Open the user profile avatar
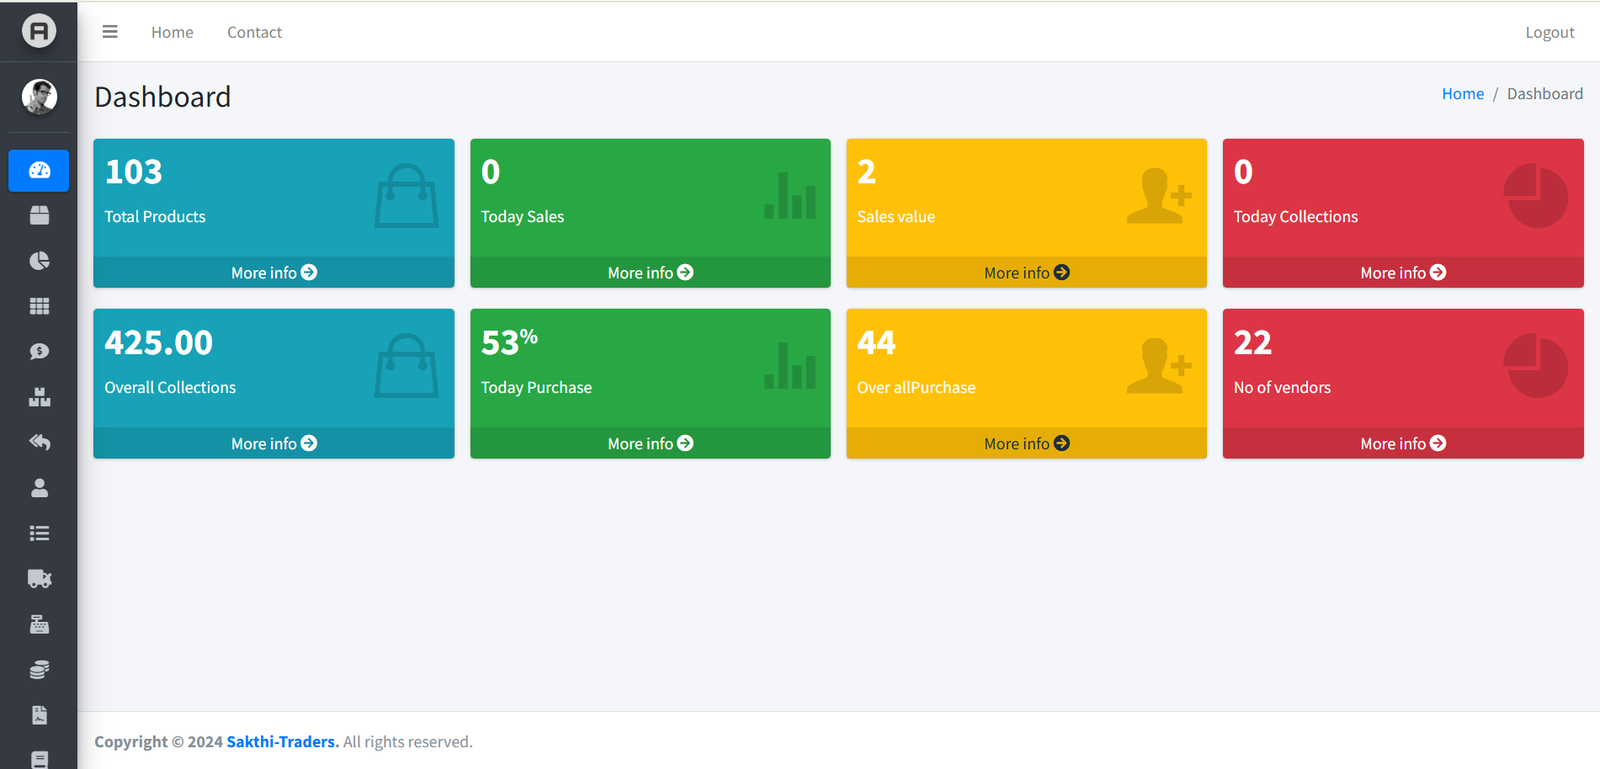Screen dimensions: 1600x769 click(39, 97)
